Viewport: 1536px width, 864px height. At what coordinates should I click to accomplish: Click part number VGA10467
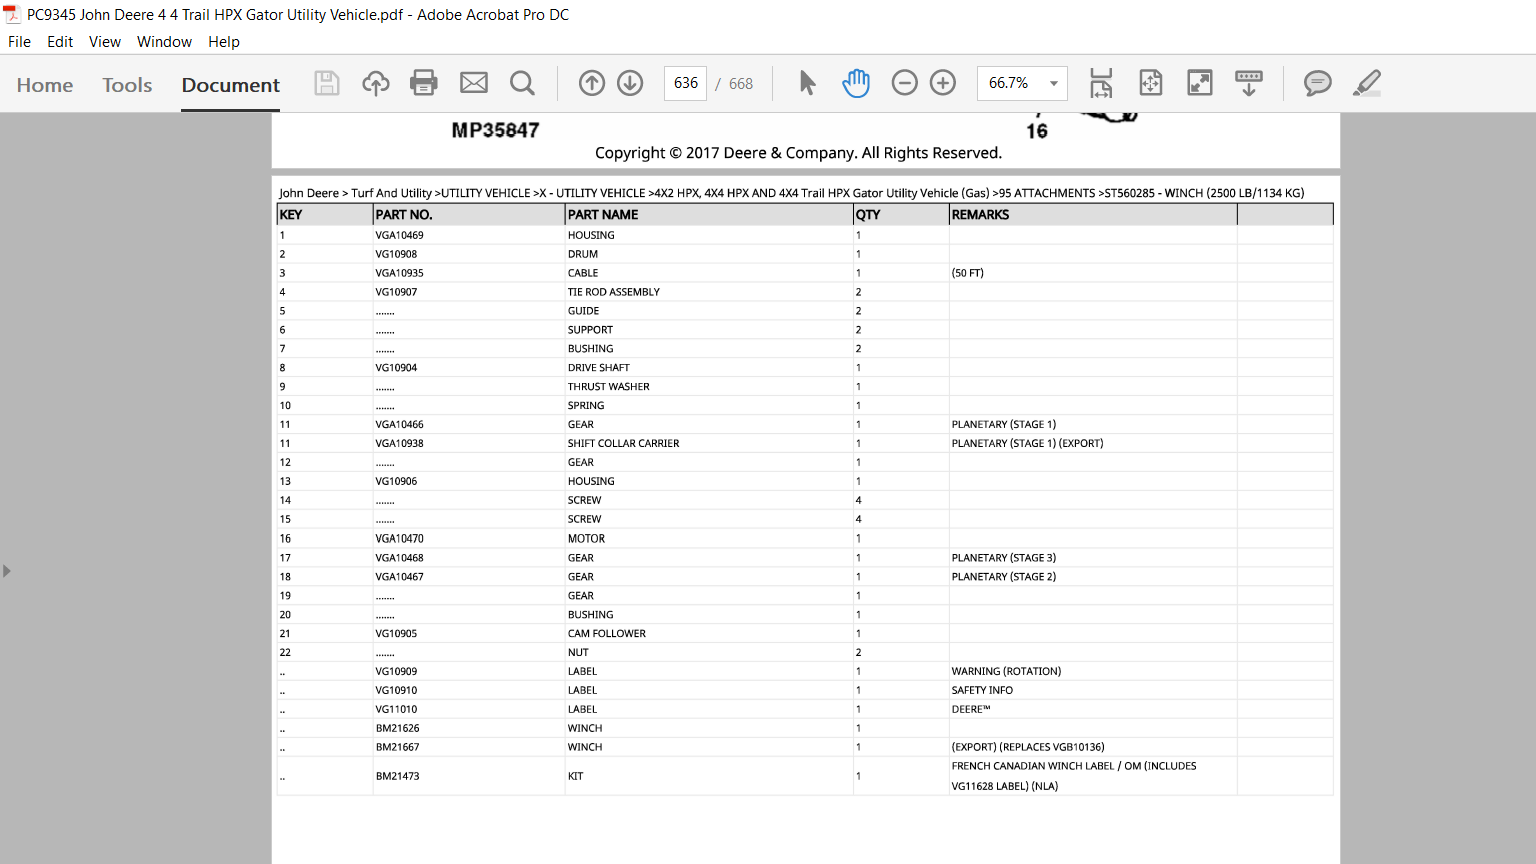400,577
